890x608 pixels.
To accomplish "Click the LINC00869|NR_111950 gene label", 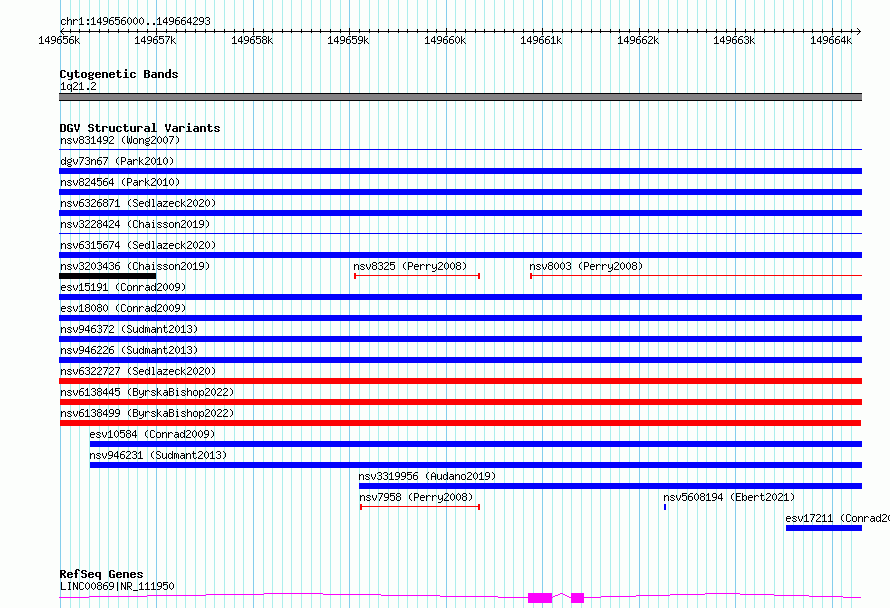I will (117, 586).
